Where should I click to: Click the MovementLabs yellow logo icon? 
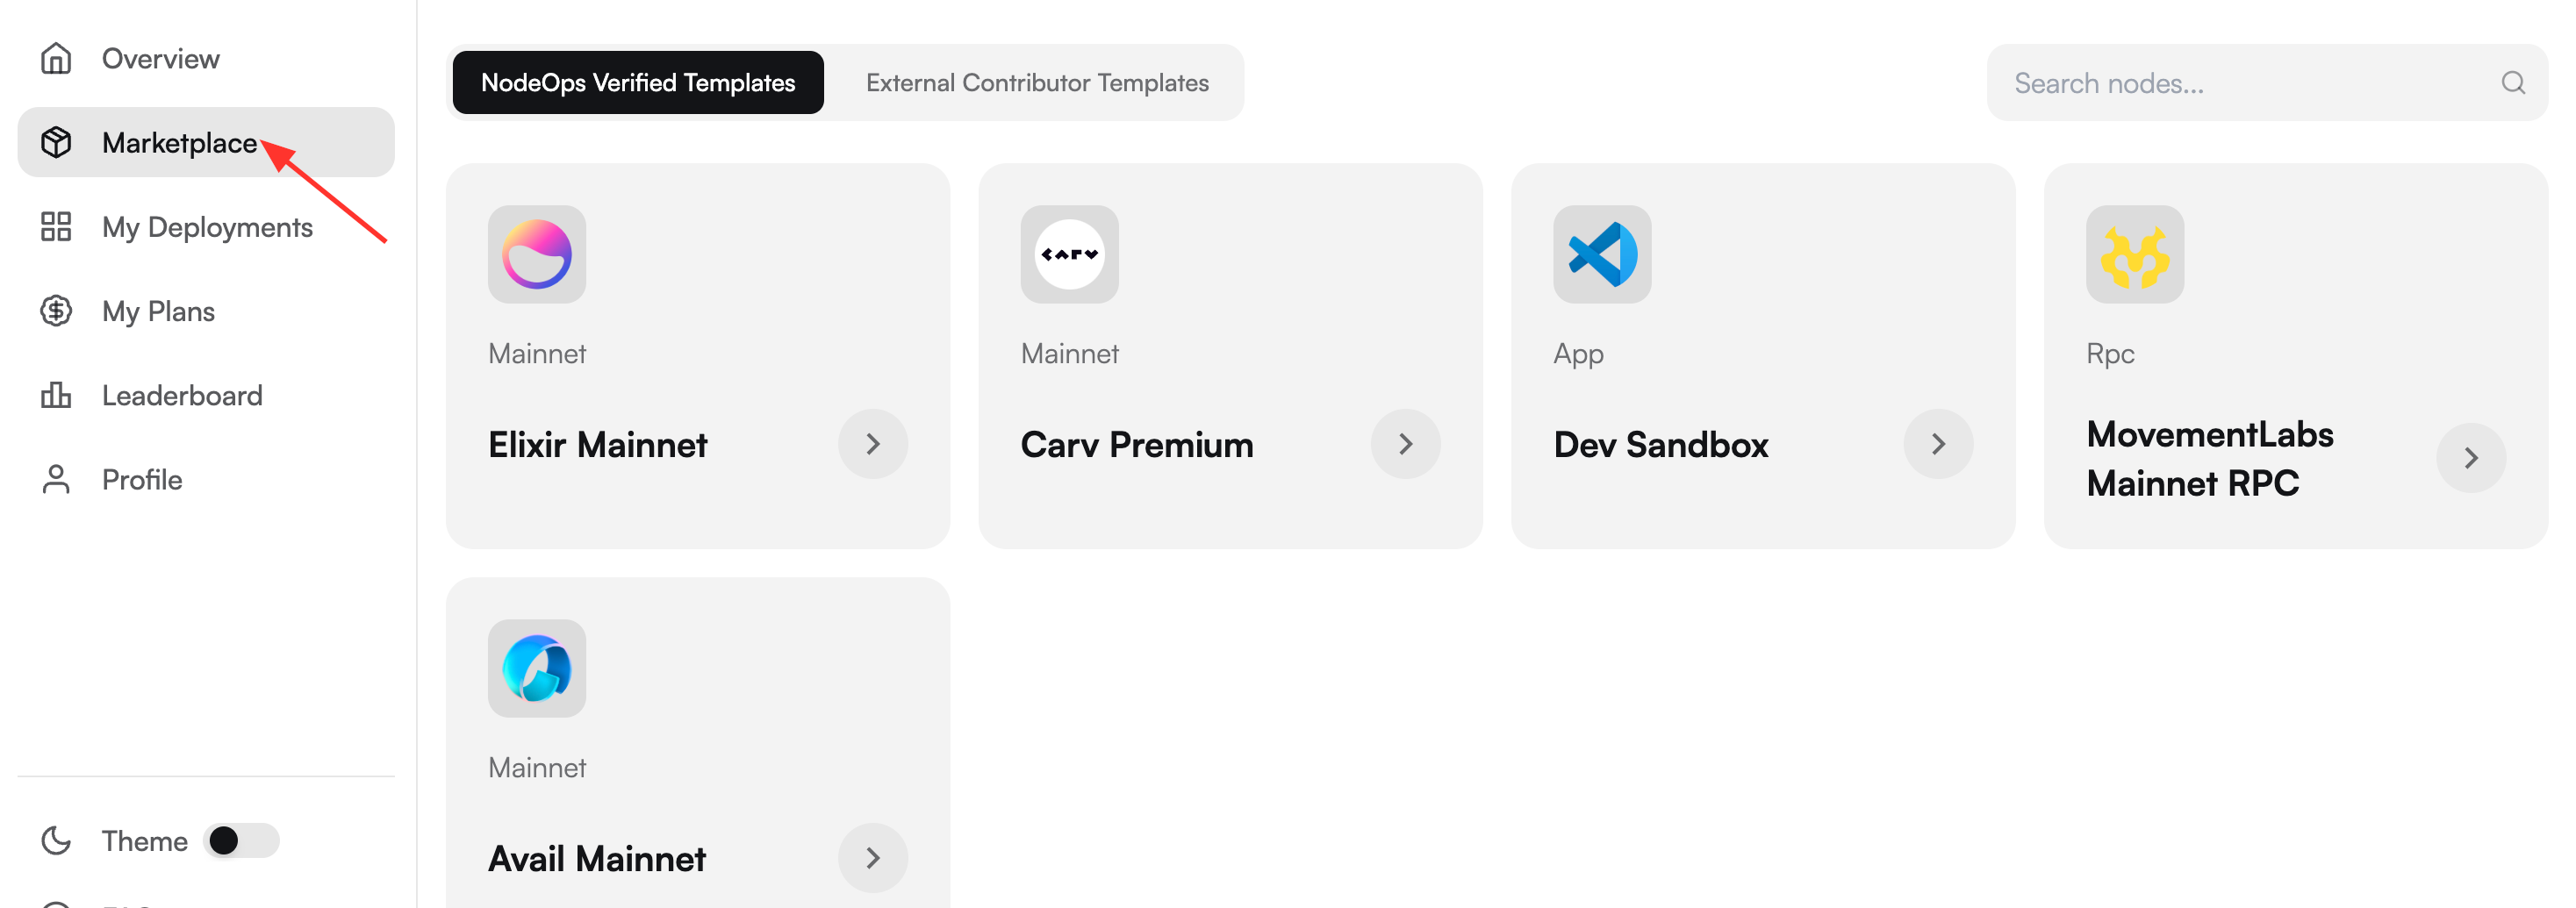pyautogui.click(x=2135, y=254)
